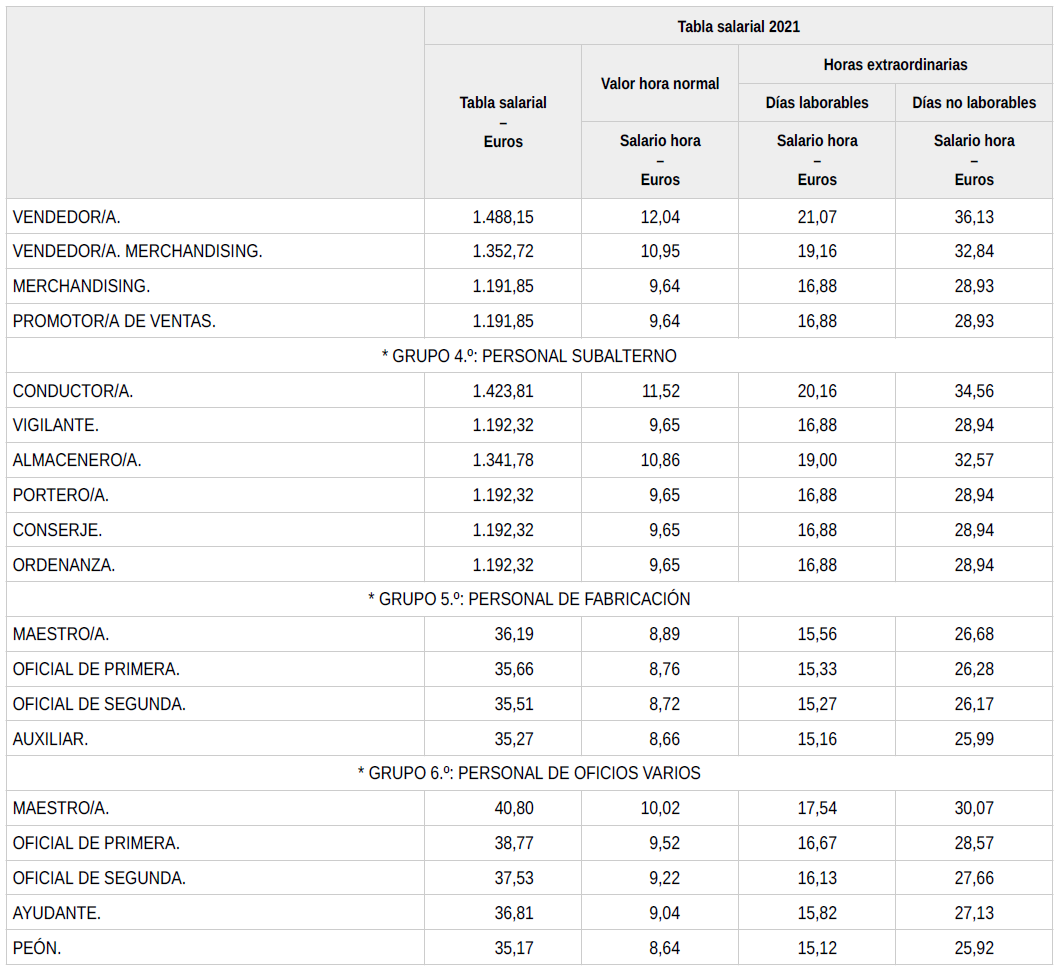The image size is (1057, 974).
Task: Select the AUXILIAR. row label
Action: (50, 739)
